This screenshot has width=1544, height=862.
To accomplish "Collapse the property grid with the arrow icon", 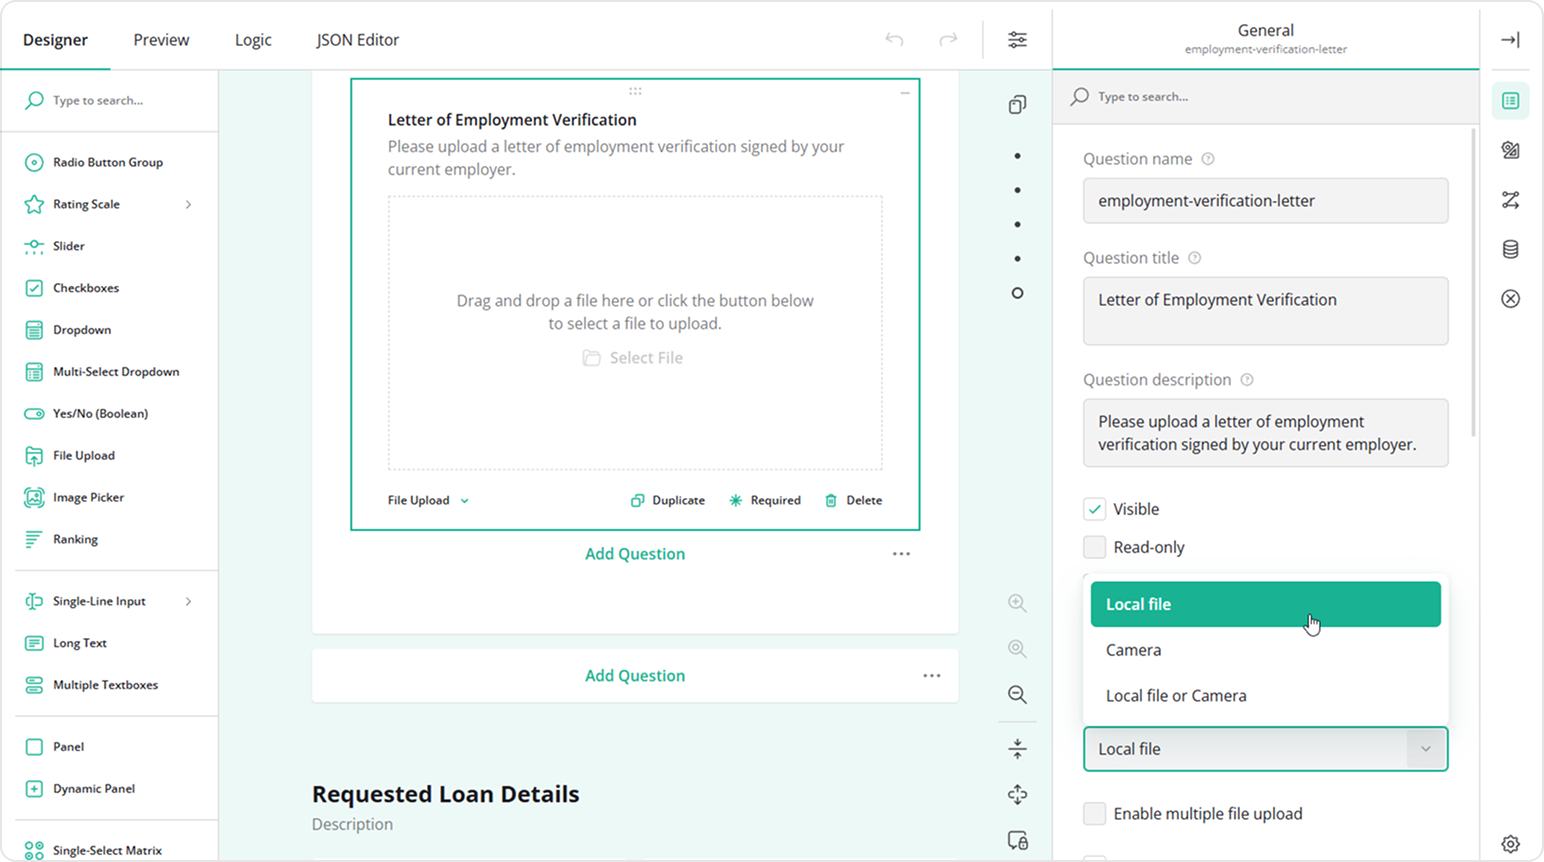I will click(1511, 40).
